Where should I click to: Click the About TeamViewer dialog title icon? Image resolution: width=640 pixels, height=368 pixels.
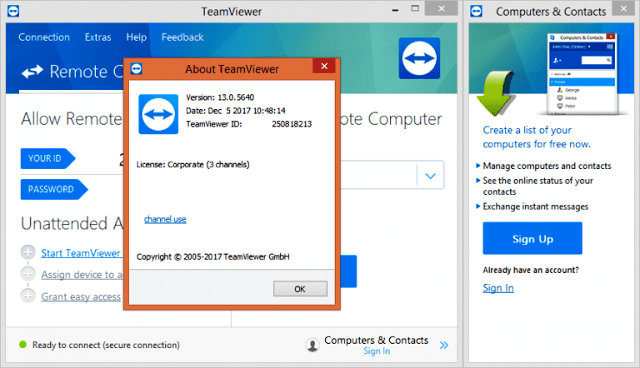tap(136, 69)
